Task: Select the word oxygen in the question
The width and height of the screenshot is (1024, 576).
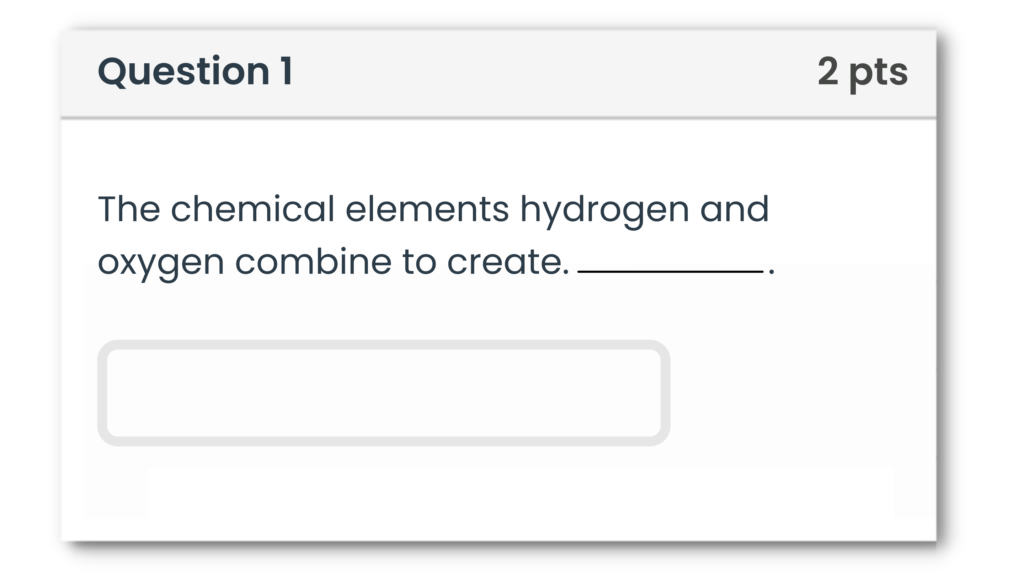Action: point(160,261)
